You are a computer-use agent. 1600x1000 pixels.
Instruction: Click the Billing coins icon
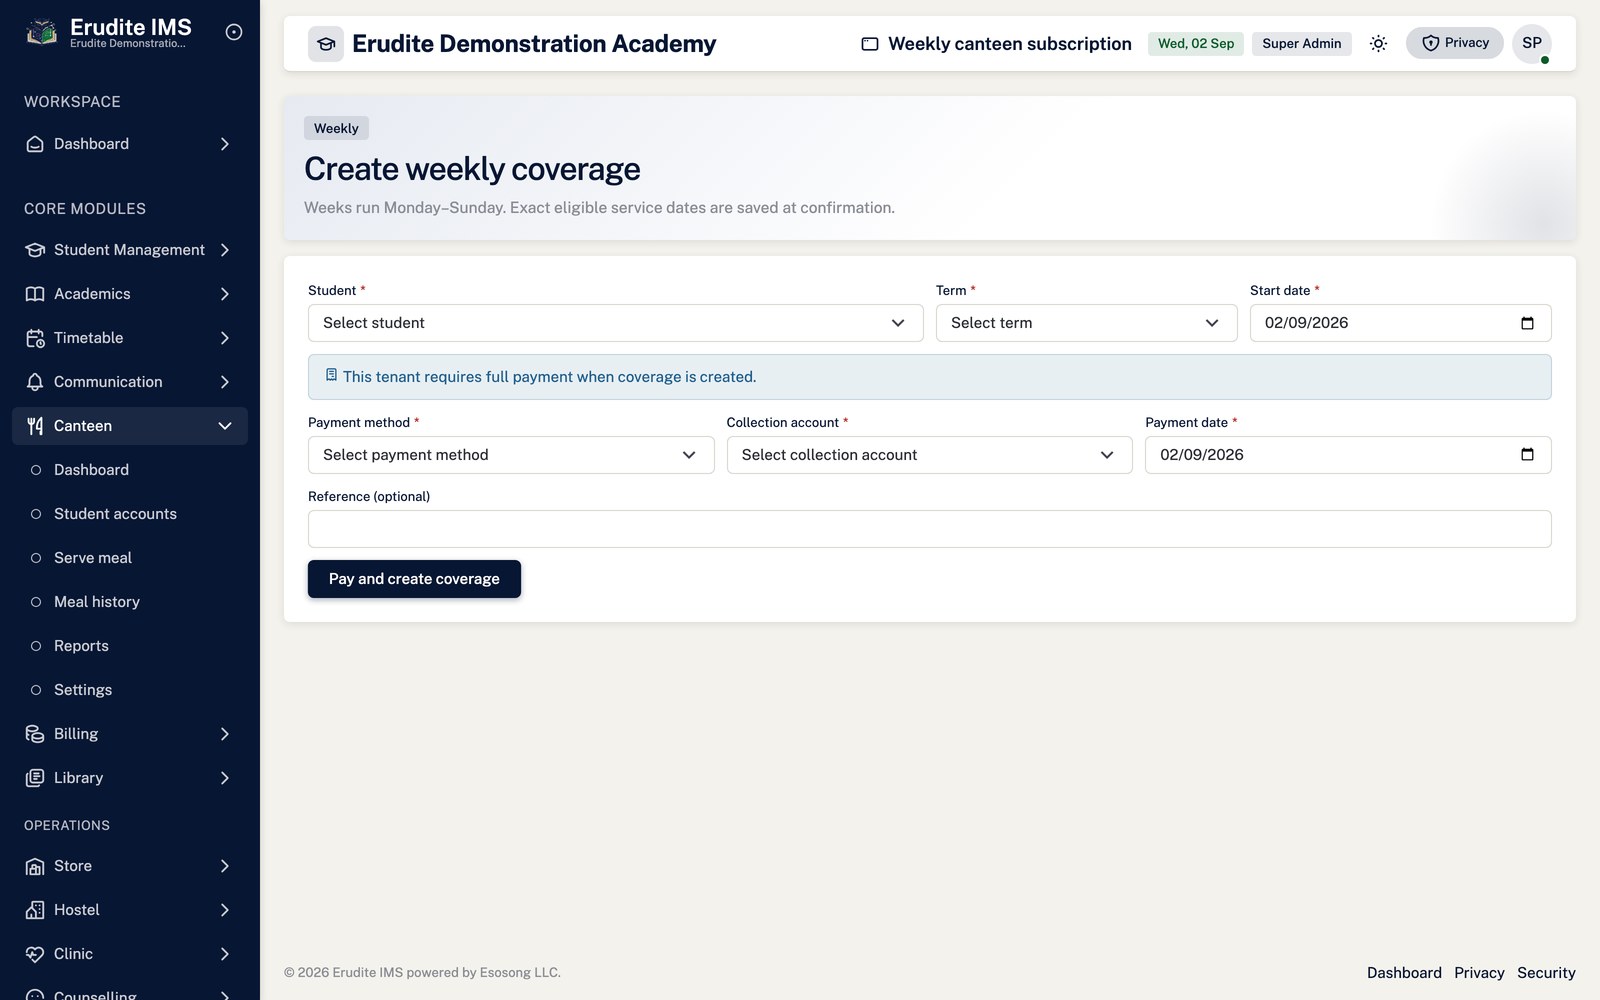click(x=35, y=734)
